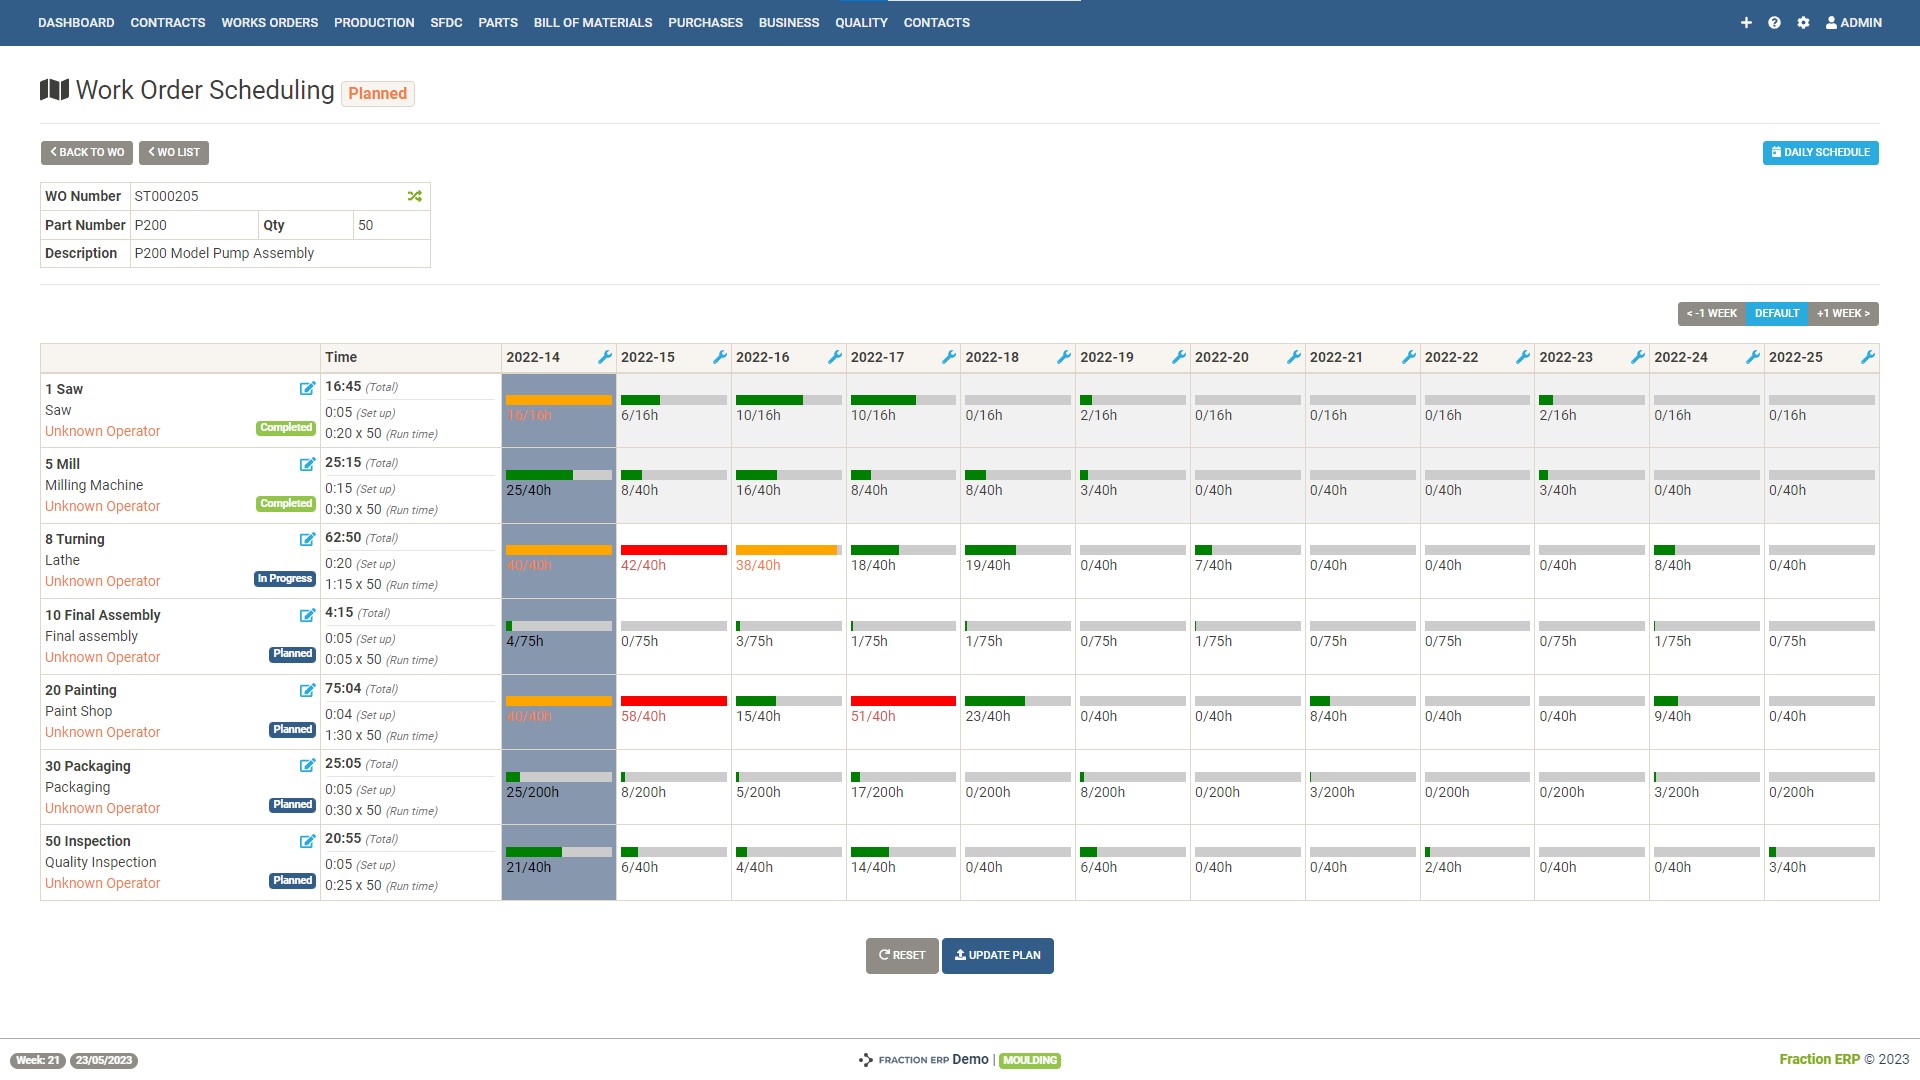
Task: Shift schedule forward with +1 WEEK
Action: click(1843, 313)
